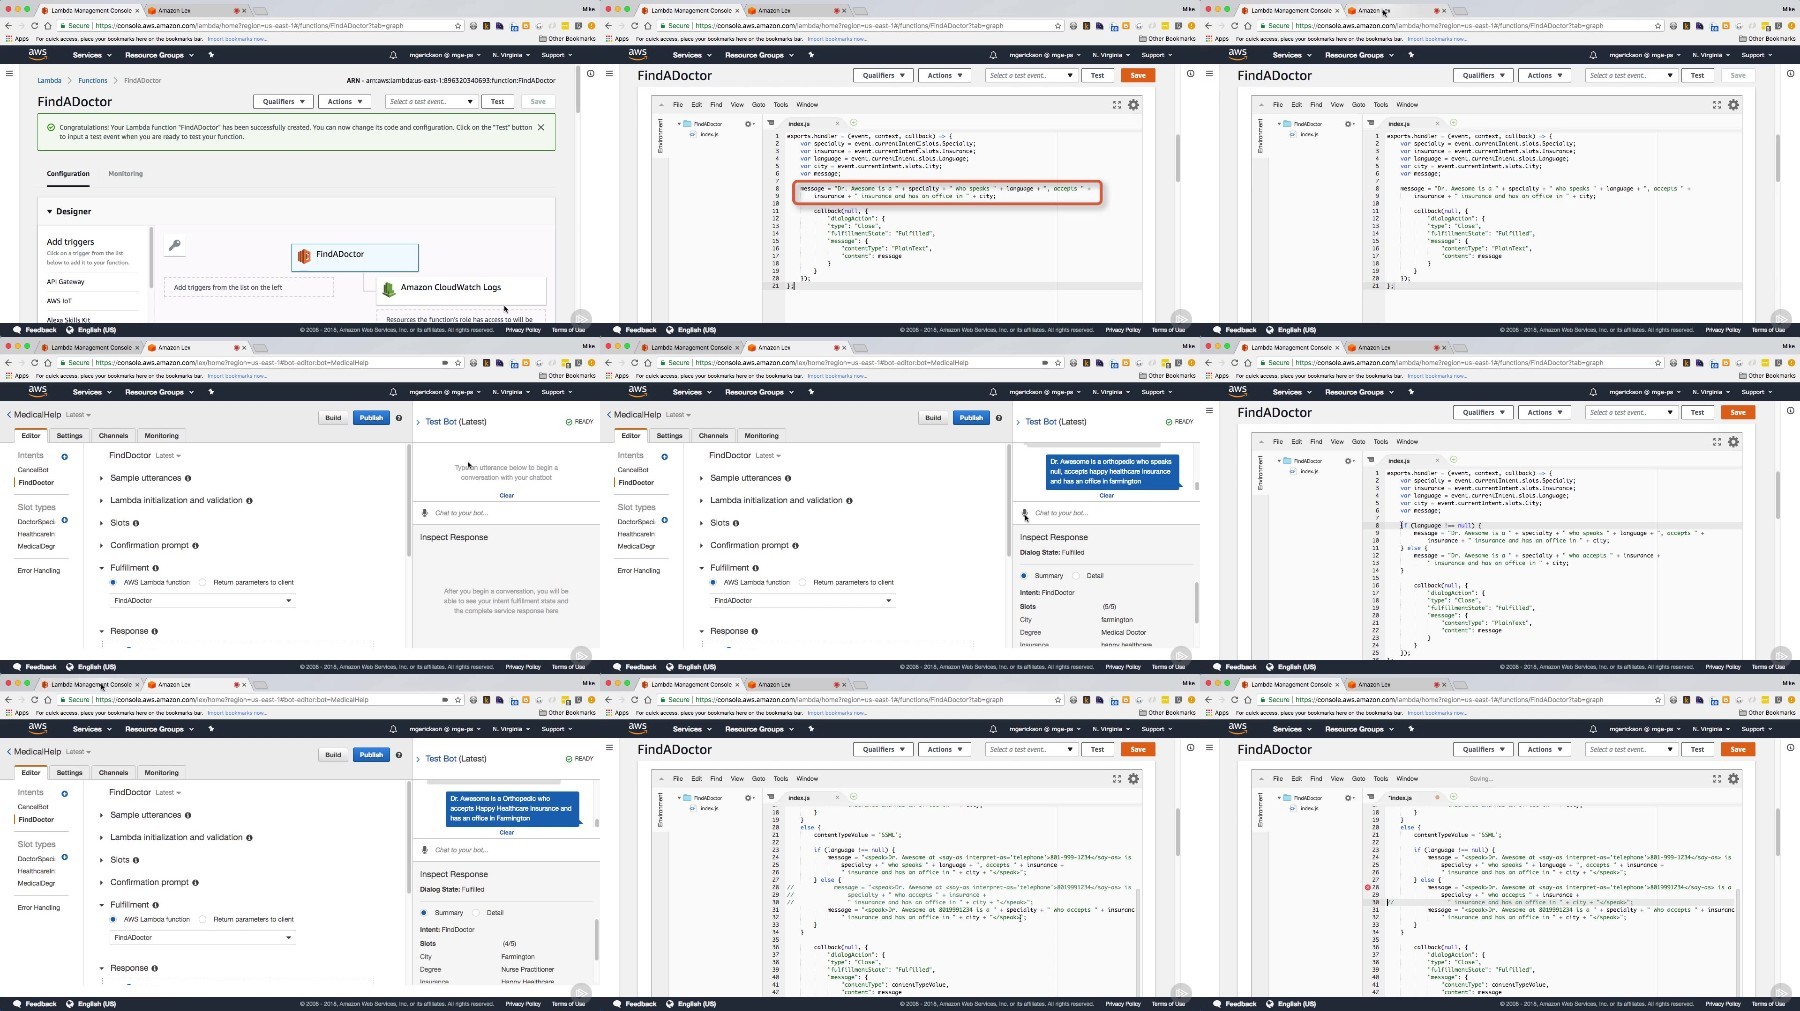Click the AWS logo in the Congratulations-banner window
This screenshot has width=1800, height=1011.
(37, 54)
